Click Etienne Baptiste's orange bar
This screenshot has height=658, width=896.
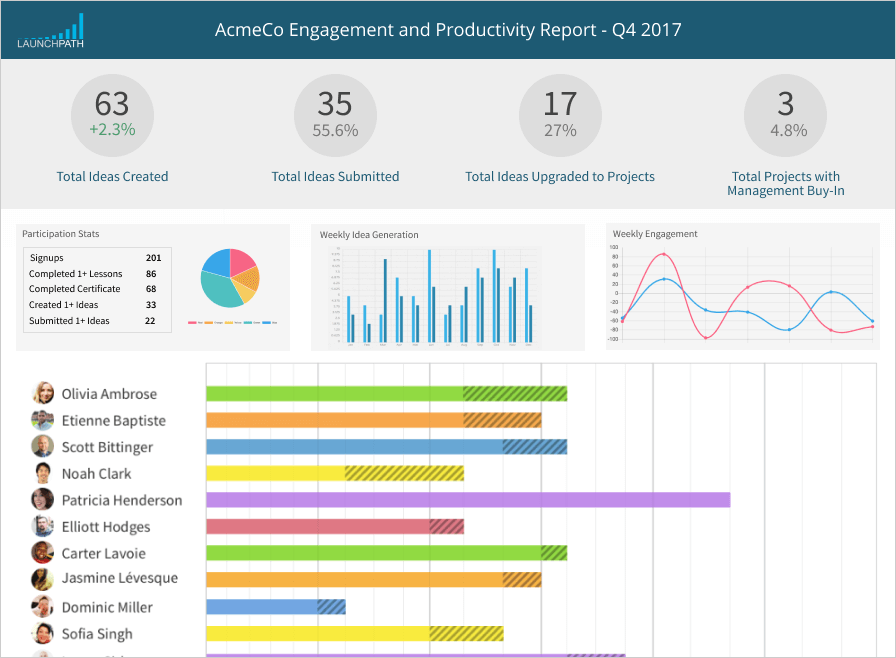click(x=374, y=420)
